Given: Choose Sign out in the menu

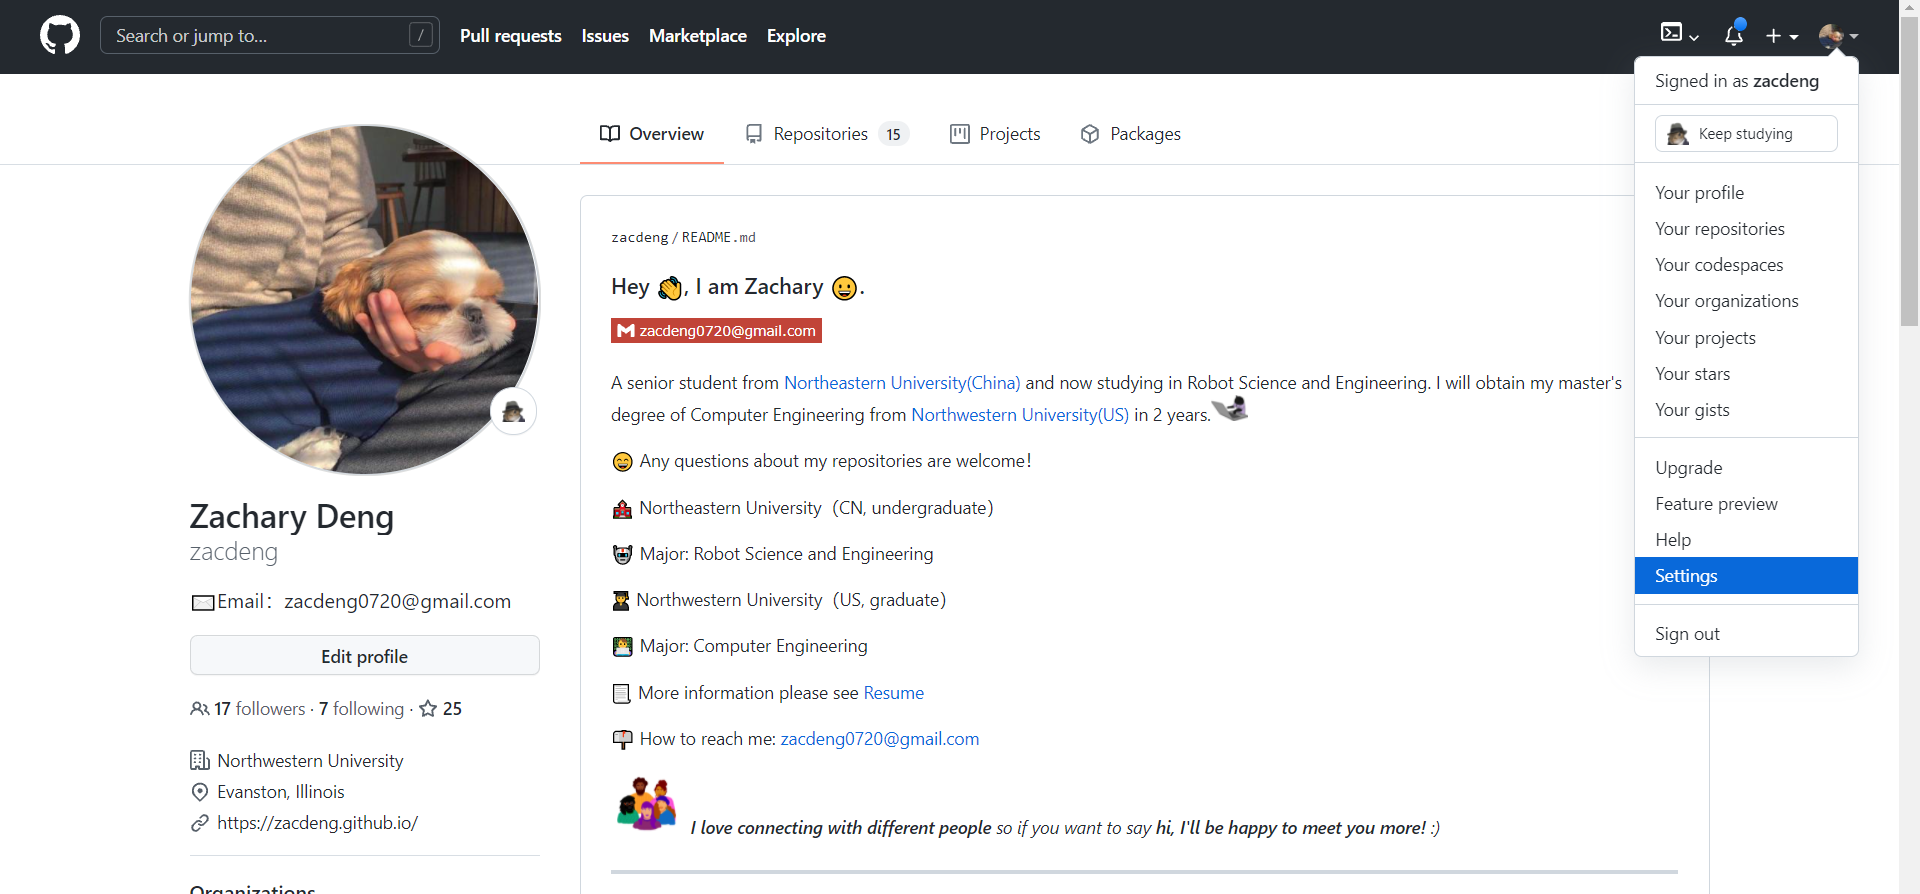Looking at the screenshot, I should [x=1687, y=634].
